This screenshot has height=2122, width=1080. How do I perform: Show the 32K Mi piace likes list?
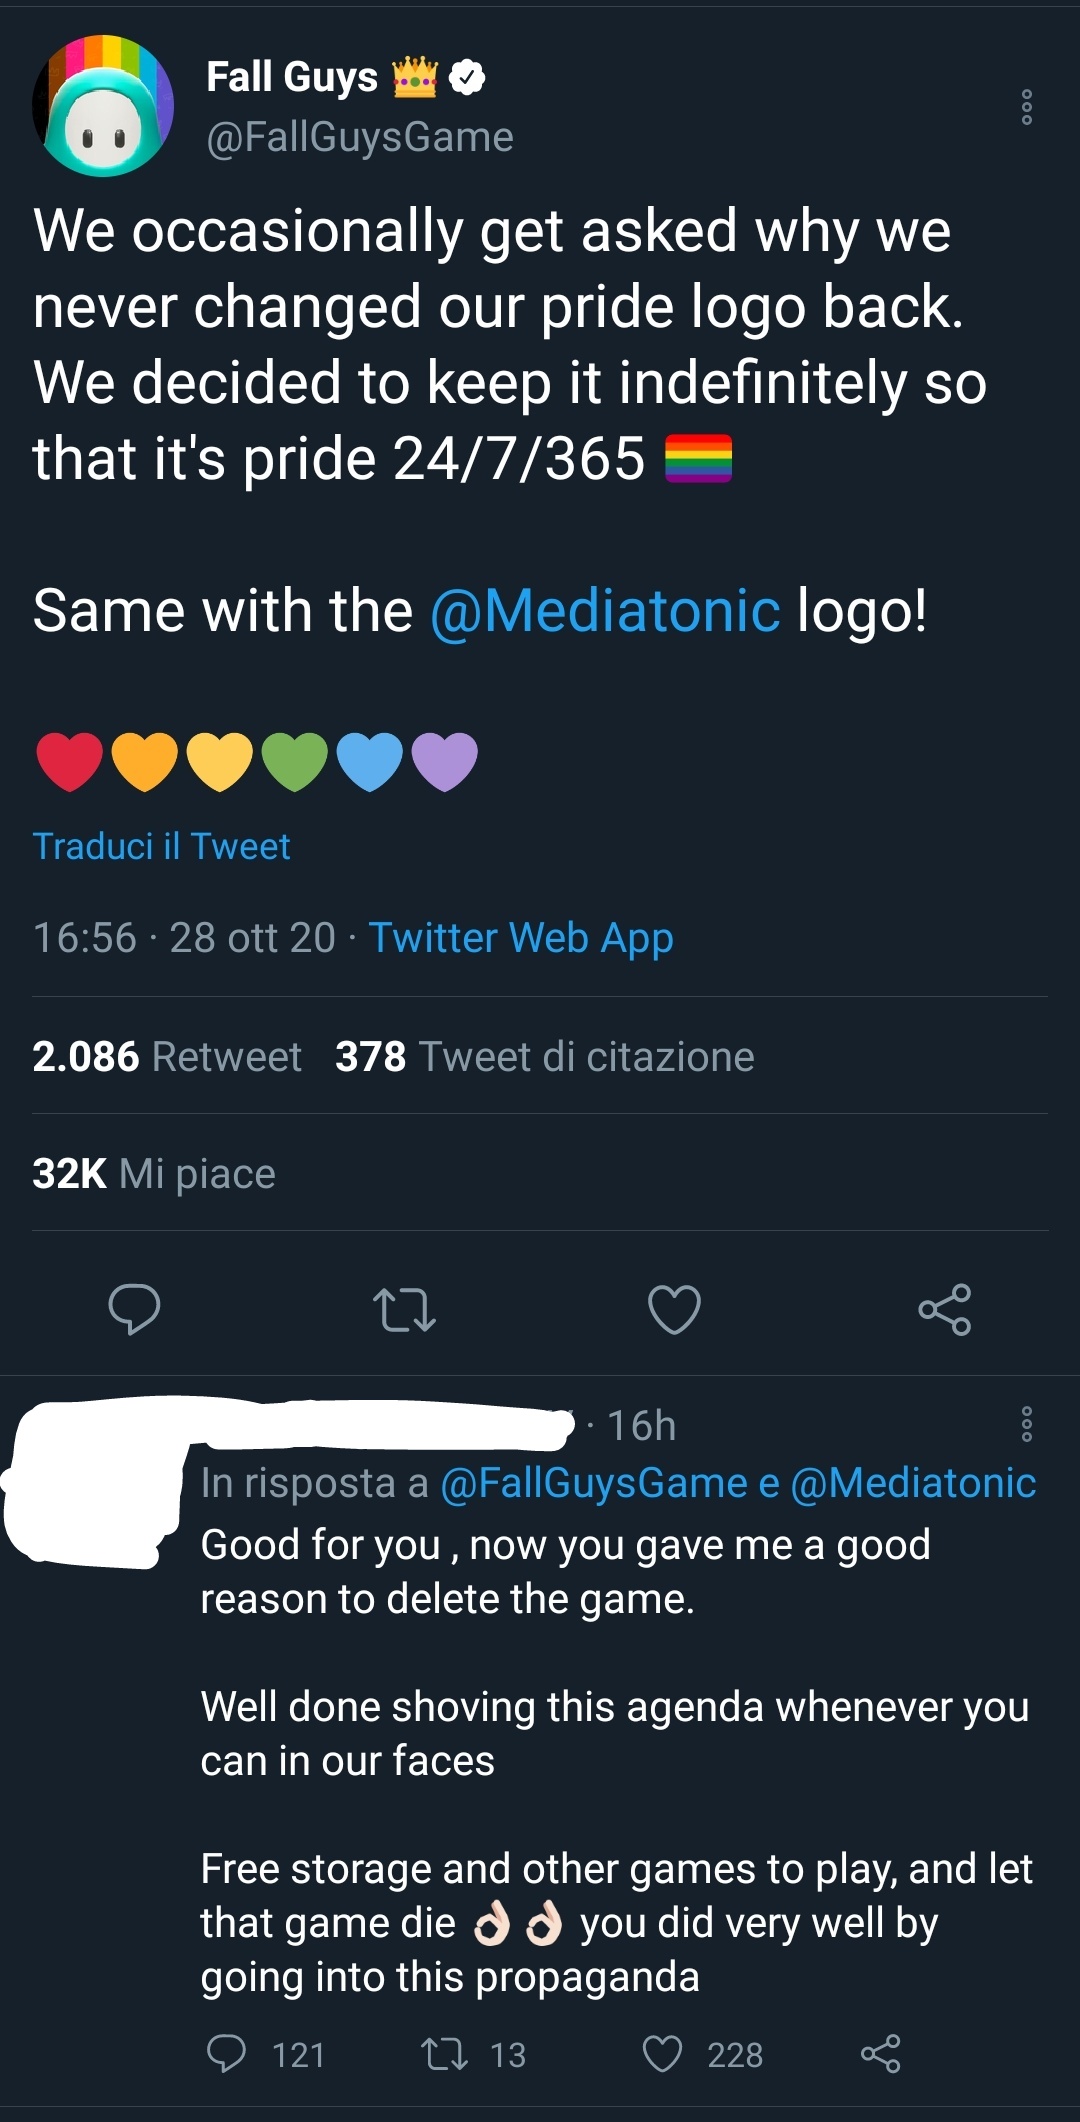153,1173
